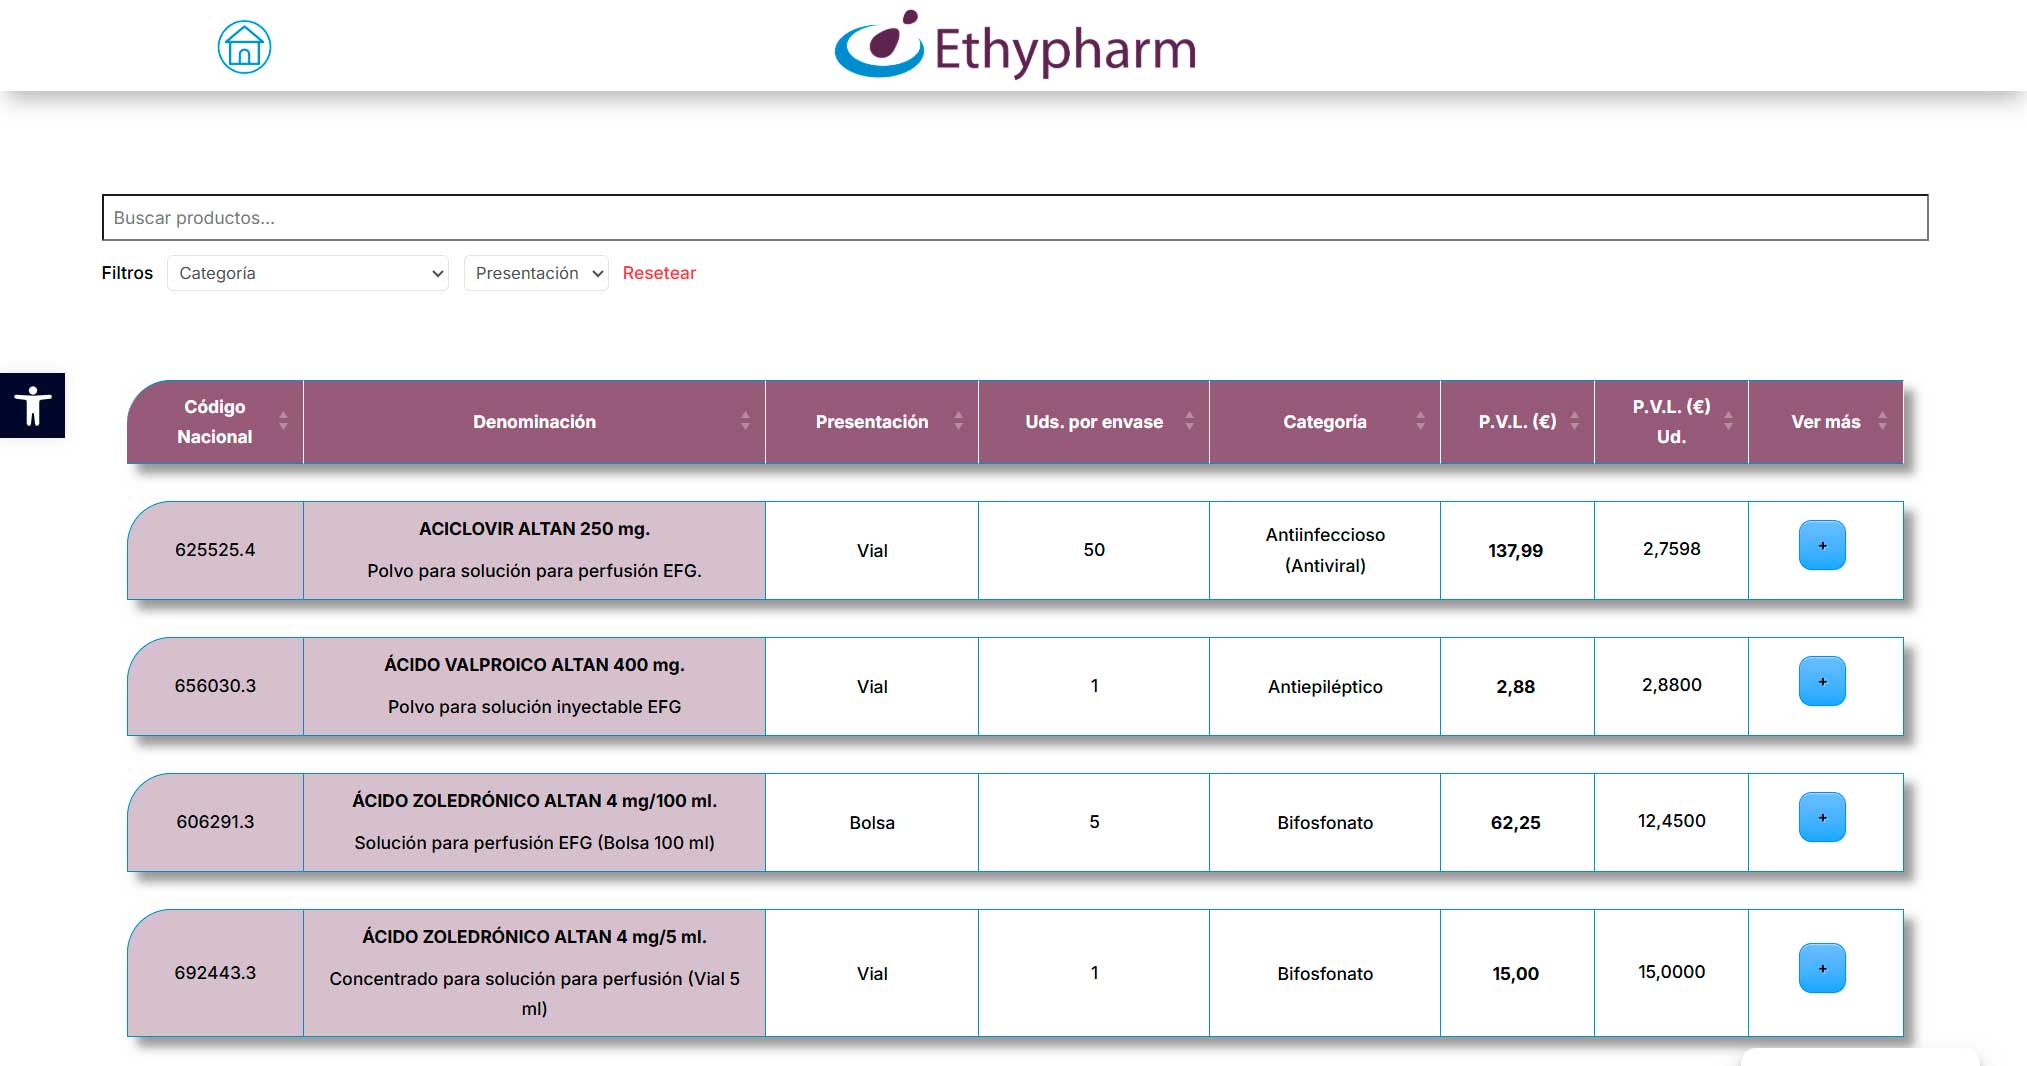Show more for Ácido Zoledrónico 4 mg/100 ml
Viewport: 2027px width, 1066px height.
1821,818
